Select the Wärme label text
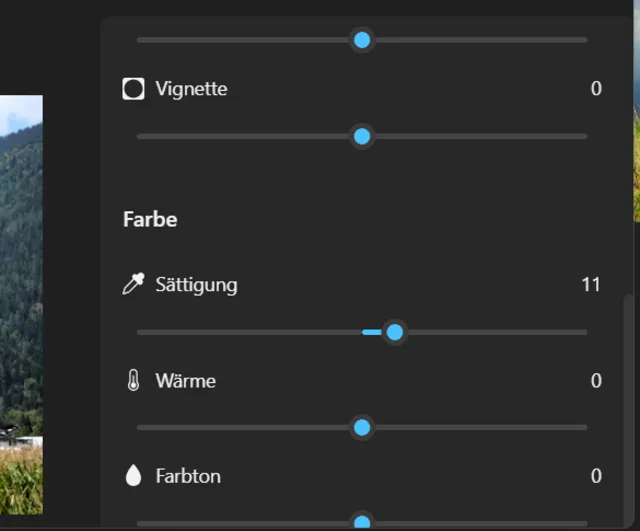640x531 pixels. (185, 381)
